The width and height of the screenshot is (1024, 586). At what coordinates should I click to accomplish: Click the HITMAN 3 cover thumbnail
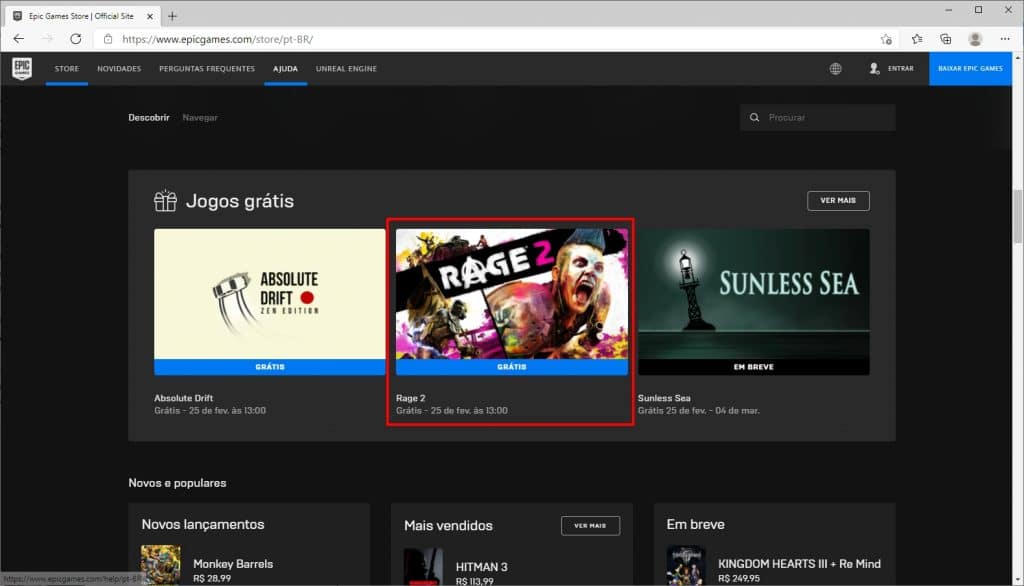click(423, 566)
